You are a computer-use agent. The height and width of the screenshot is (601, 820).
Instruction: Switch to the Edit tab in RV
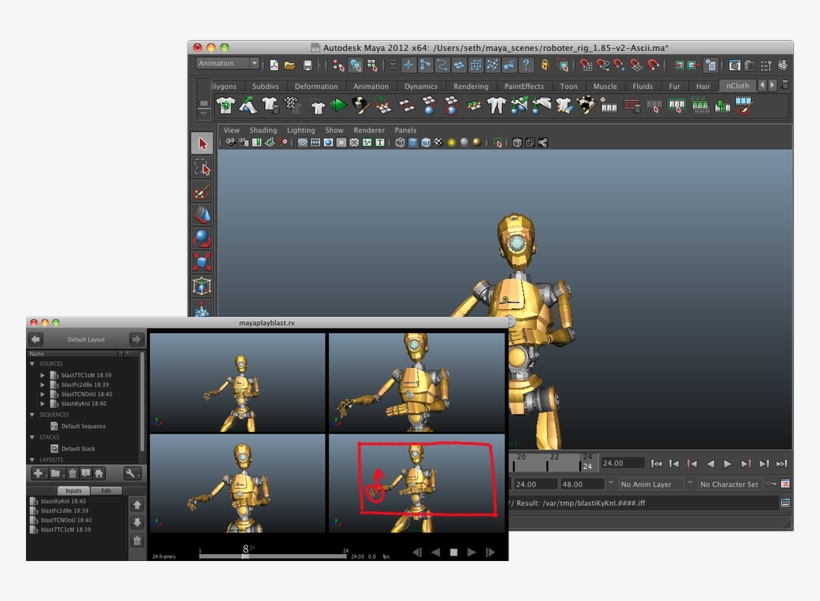click(x=106, y=491)
